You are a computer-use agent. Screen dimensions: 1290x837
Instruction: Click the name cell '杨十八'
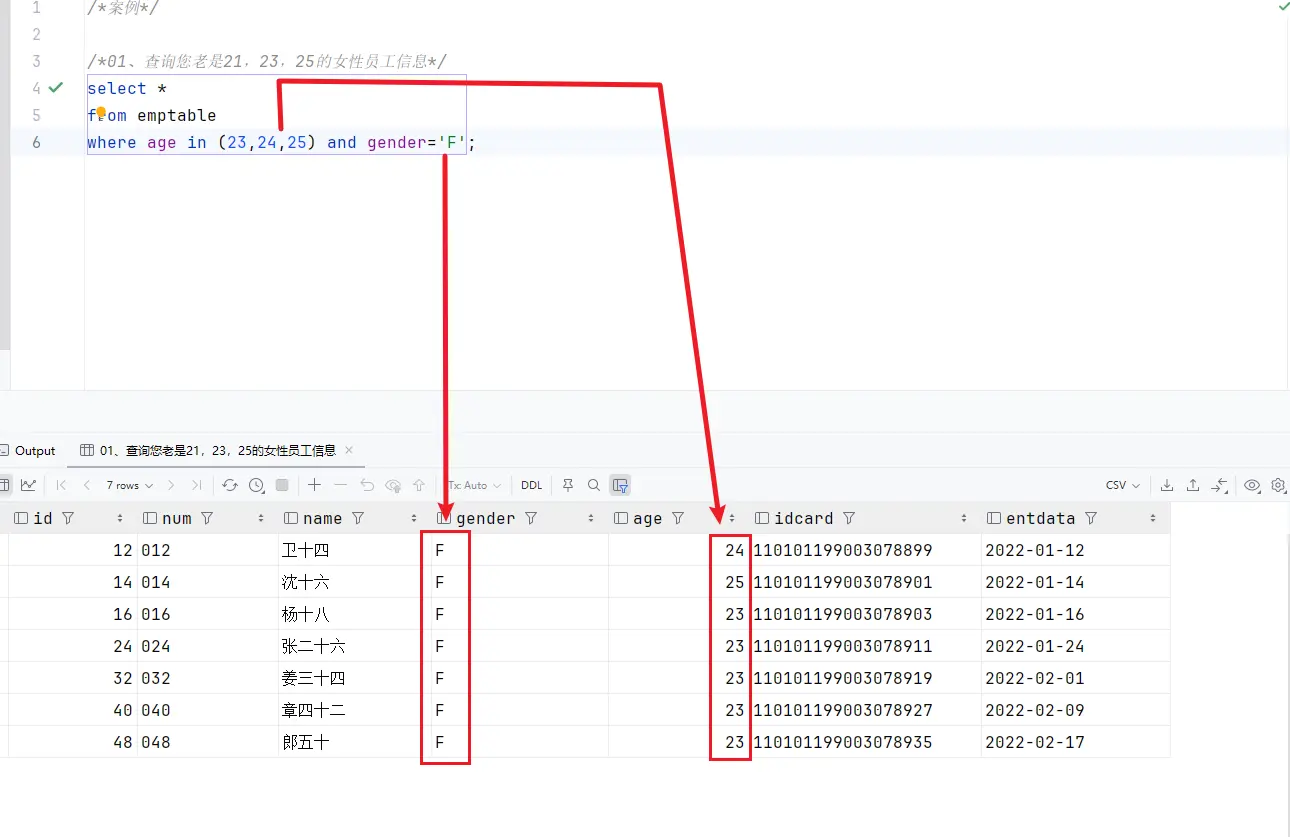pyautogui.click(x=306, y=614)
